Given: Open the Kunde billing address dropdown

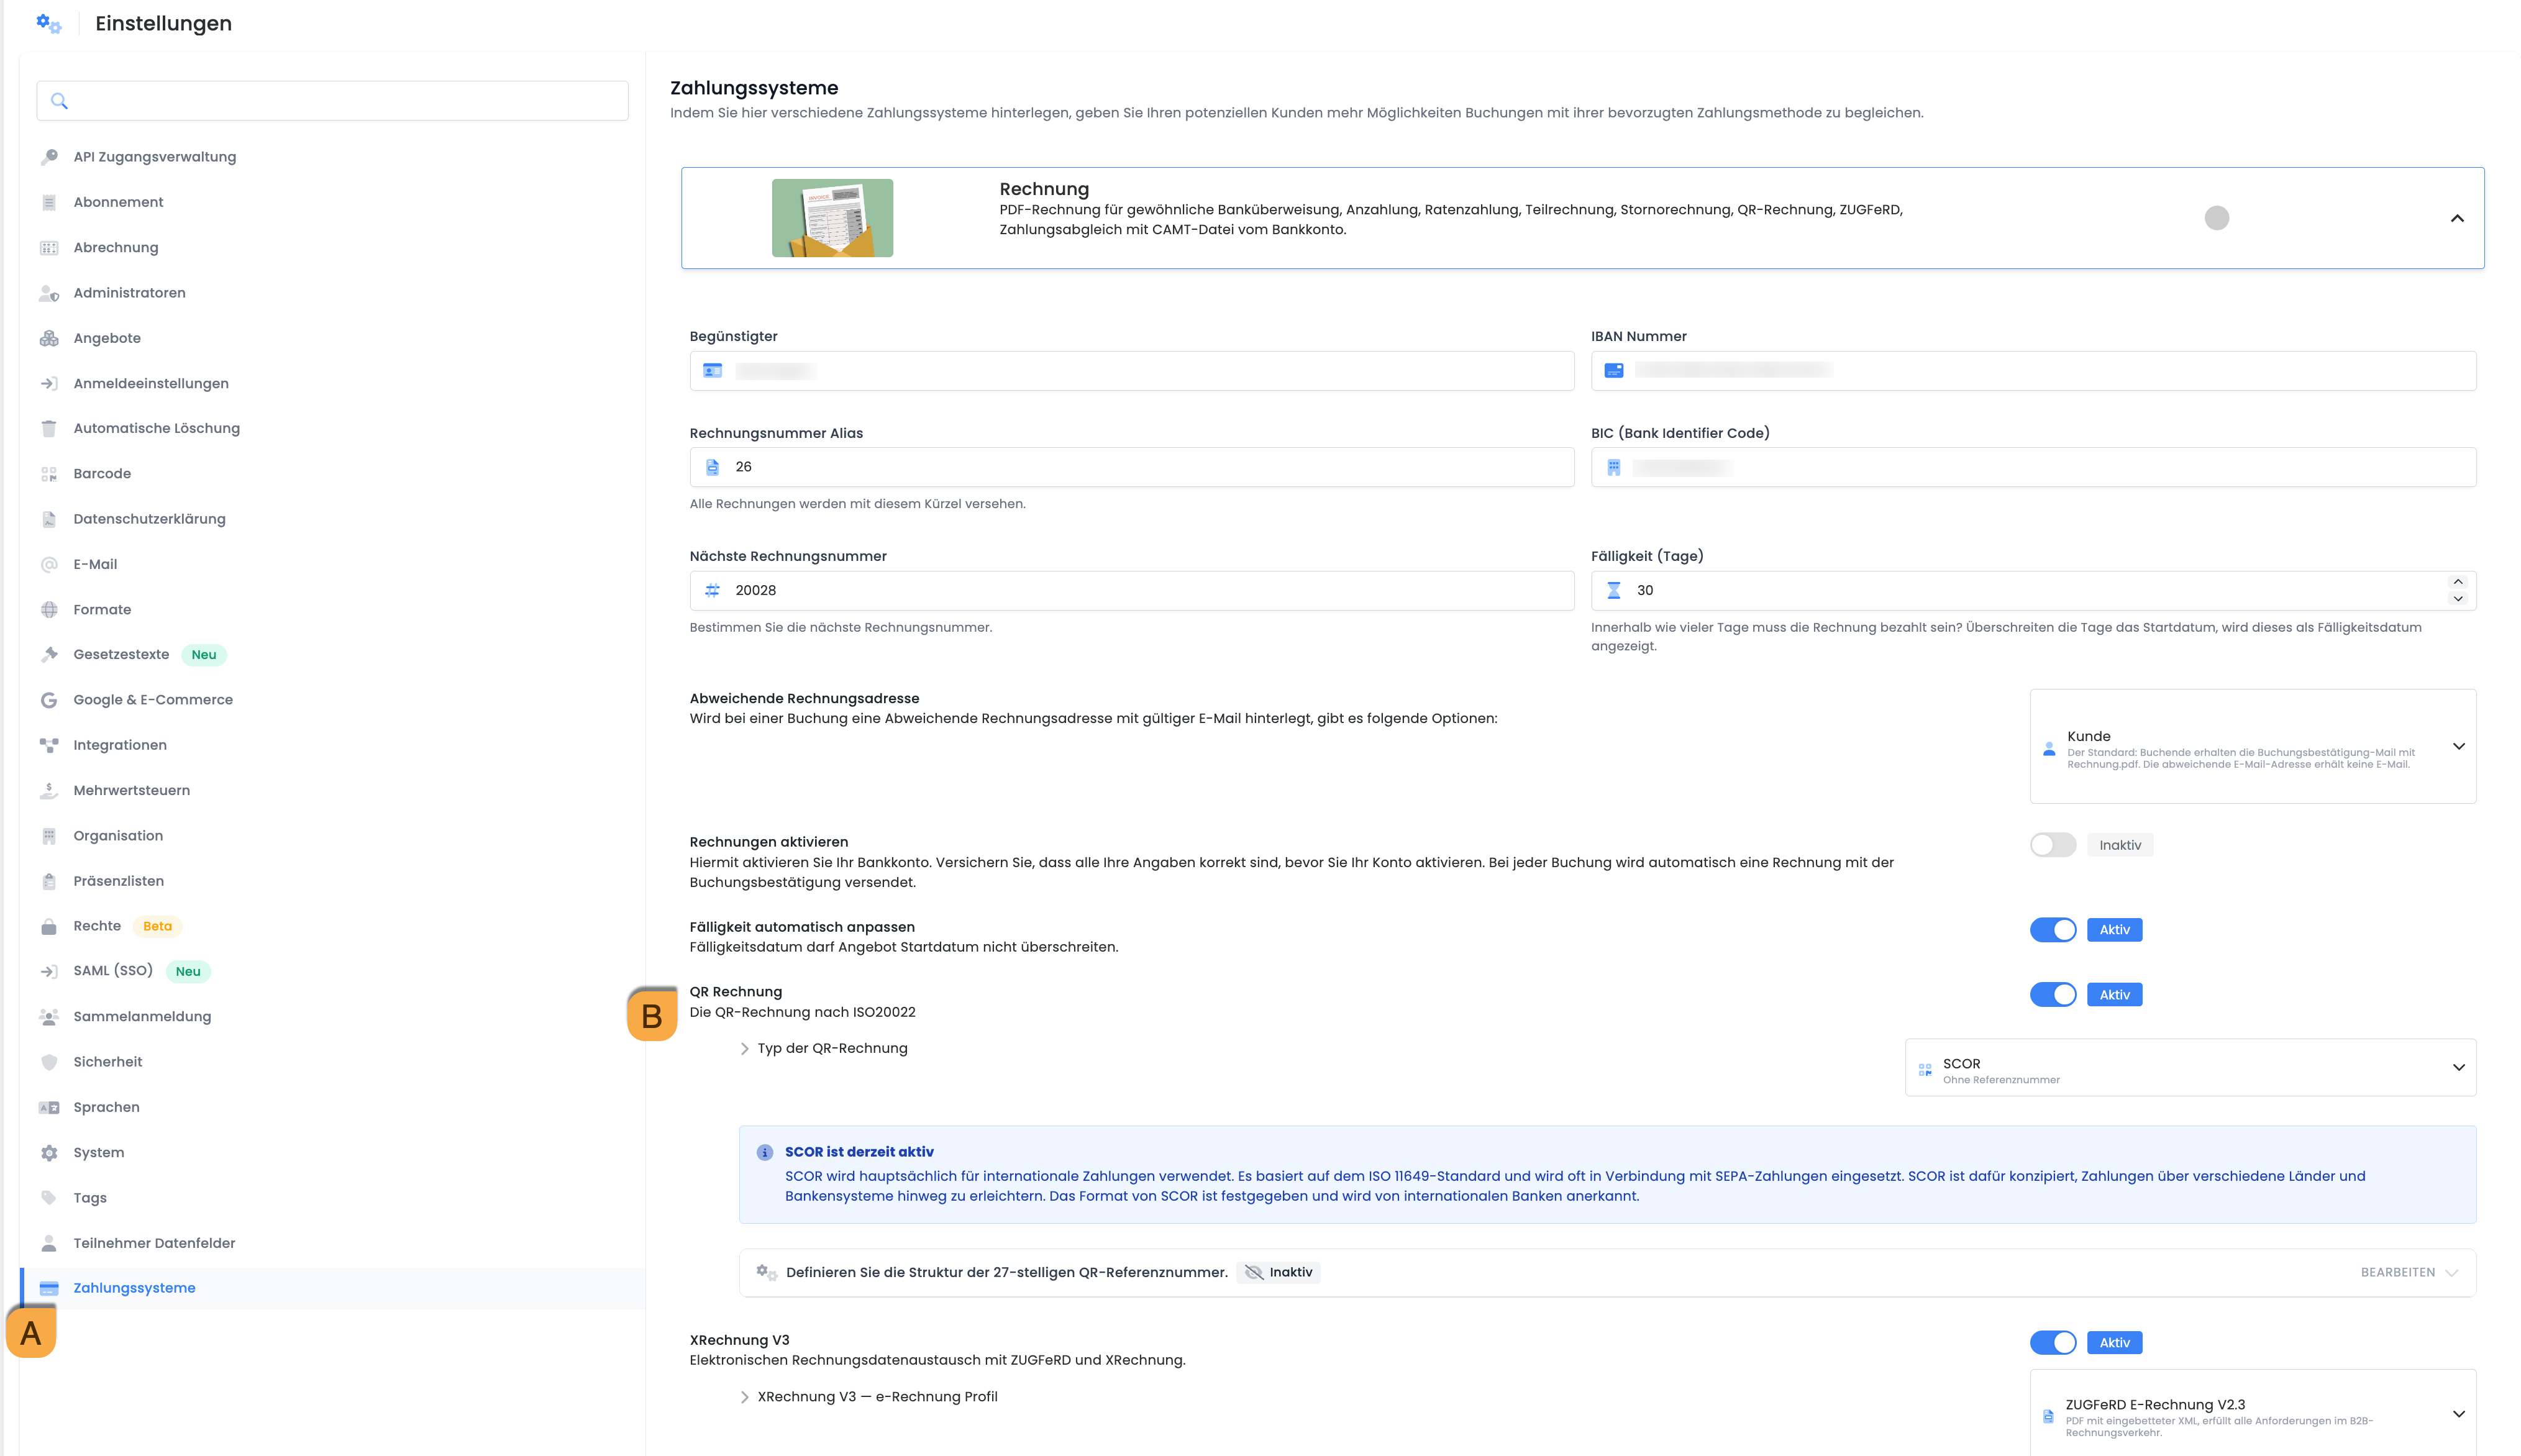Looking at the screenshot, I should (2252, 746).
